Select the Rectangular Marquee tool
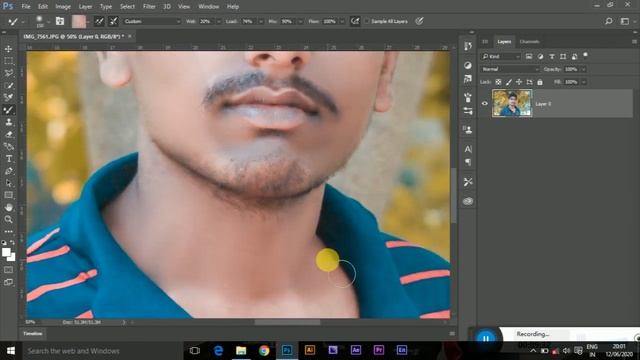 click(x=9, y=61)
